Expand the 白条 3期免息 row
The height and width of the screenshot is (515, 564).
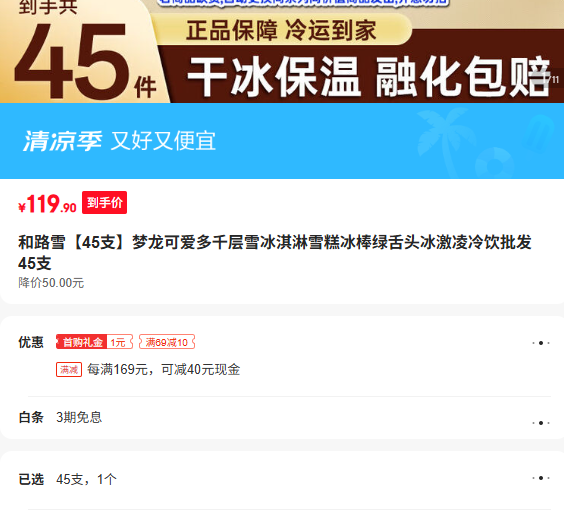click(282, 418)
